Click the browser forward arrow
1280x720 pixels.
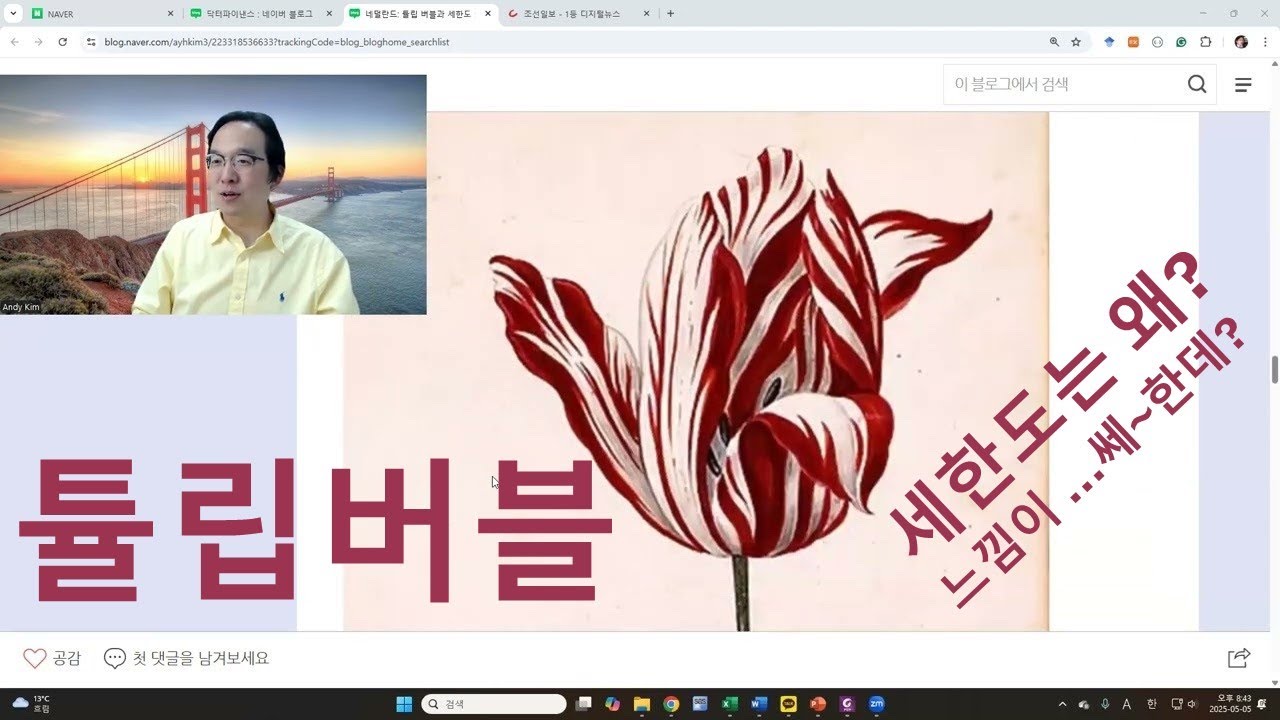point(38,42)
